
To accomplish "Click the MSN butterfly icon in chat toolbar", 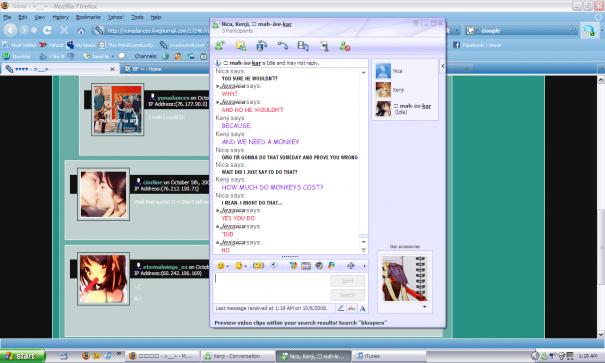I will [293, 265].
